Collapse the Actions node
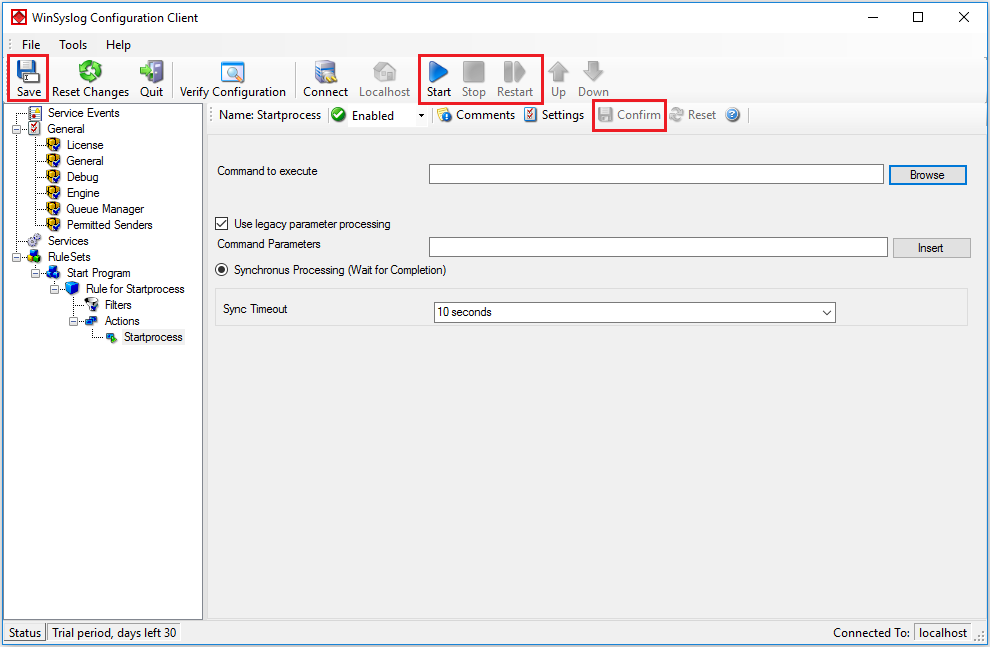 coord(73,321)
